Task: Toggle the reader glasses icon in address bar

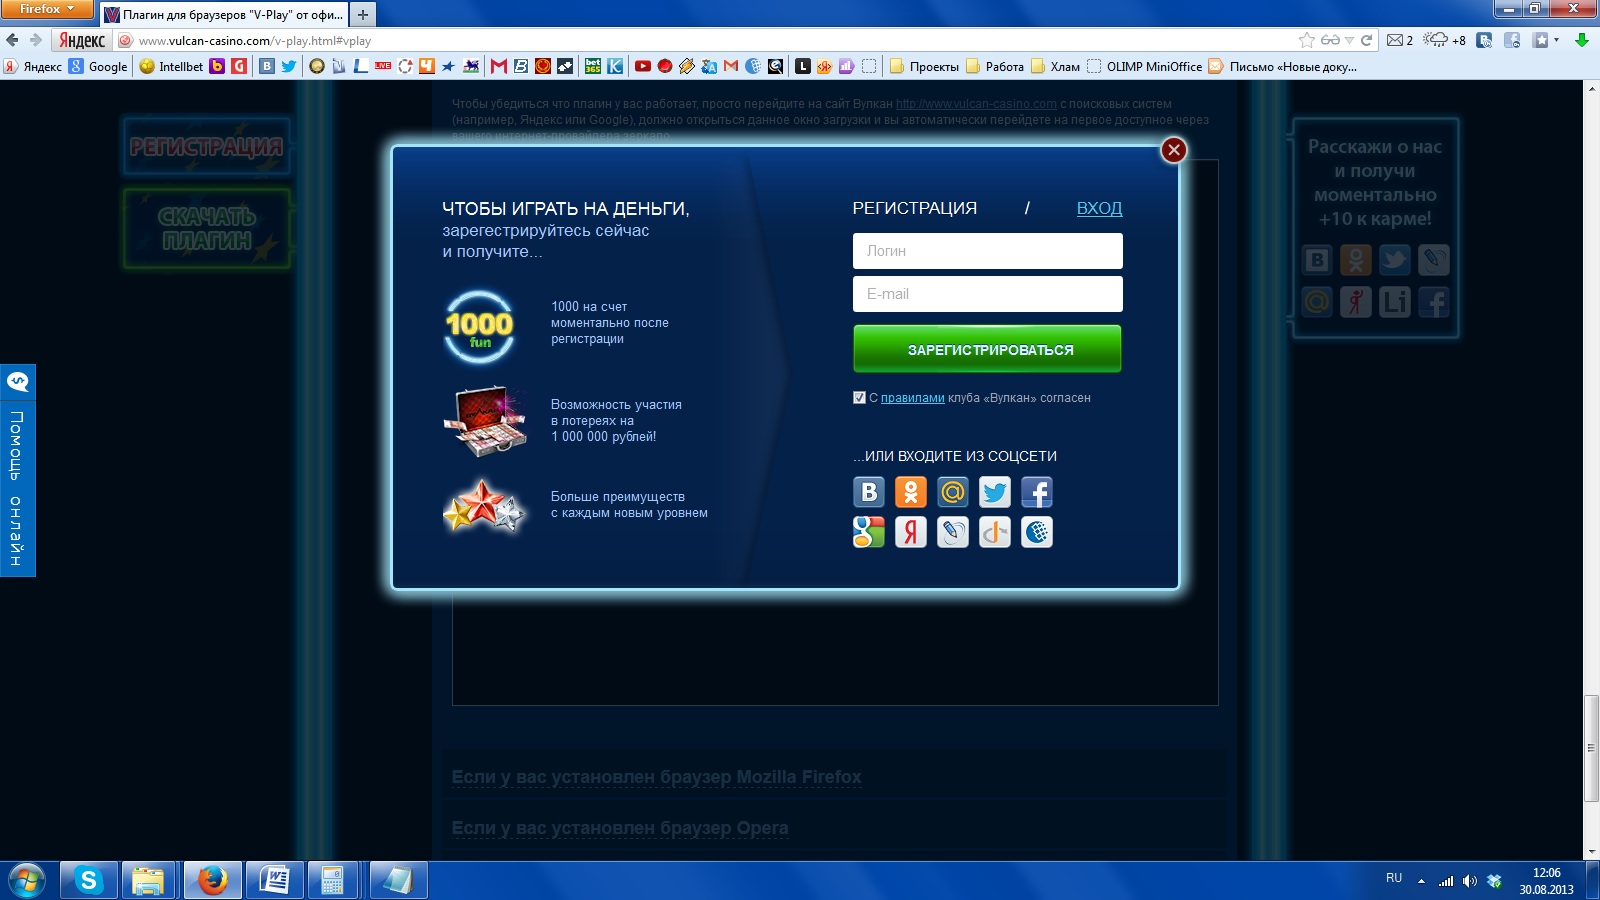Action: (x=1330, y=40)
